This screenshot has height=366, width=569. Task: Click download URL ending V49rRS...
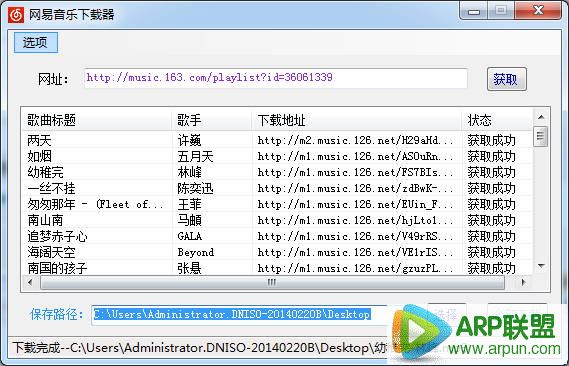coord(355,236)
